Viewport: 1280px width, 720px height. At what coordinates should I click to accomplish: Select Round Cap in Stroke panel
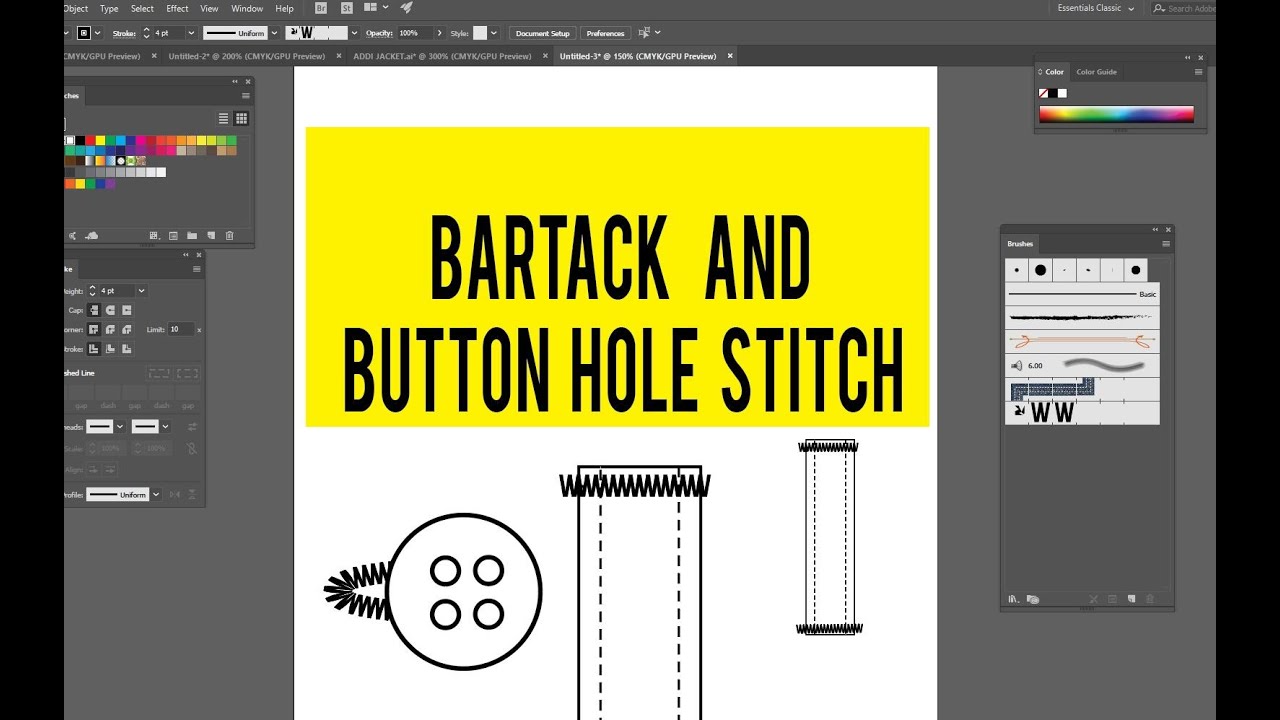click(110, 310)
